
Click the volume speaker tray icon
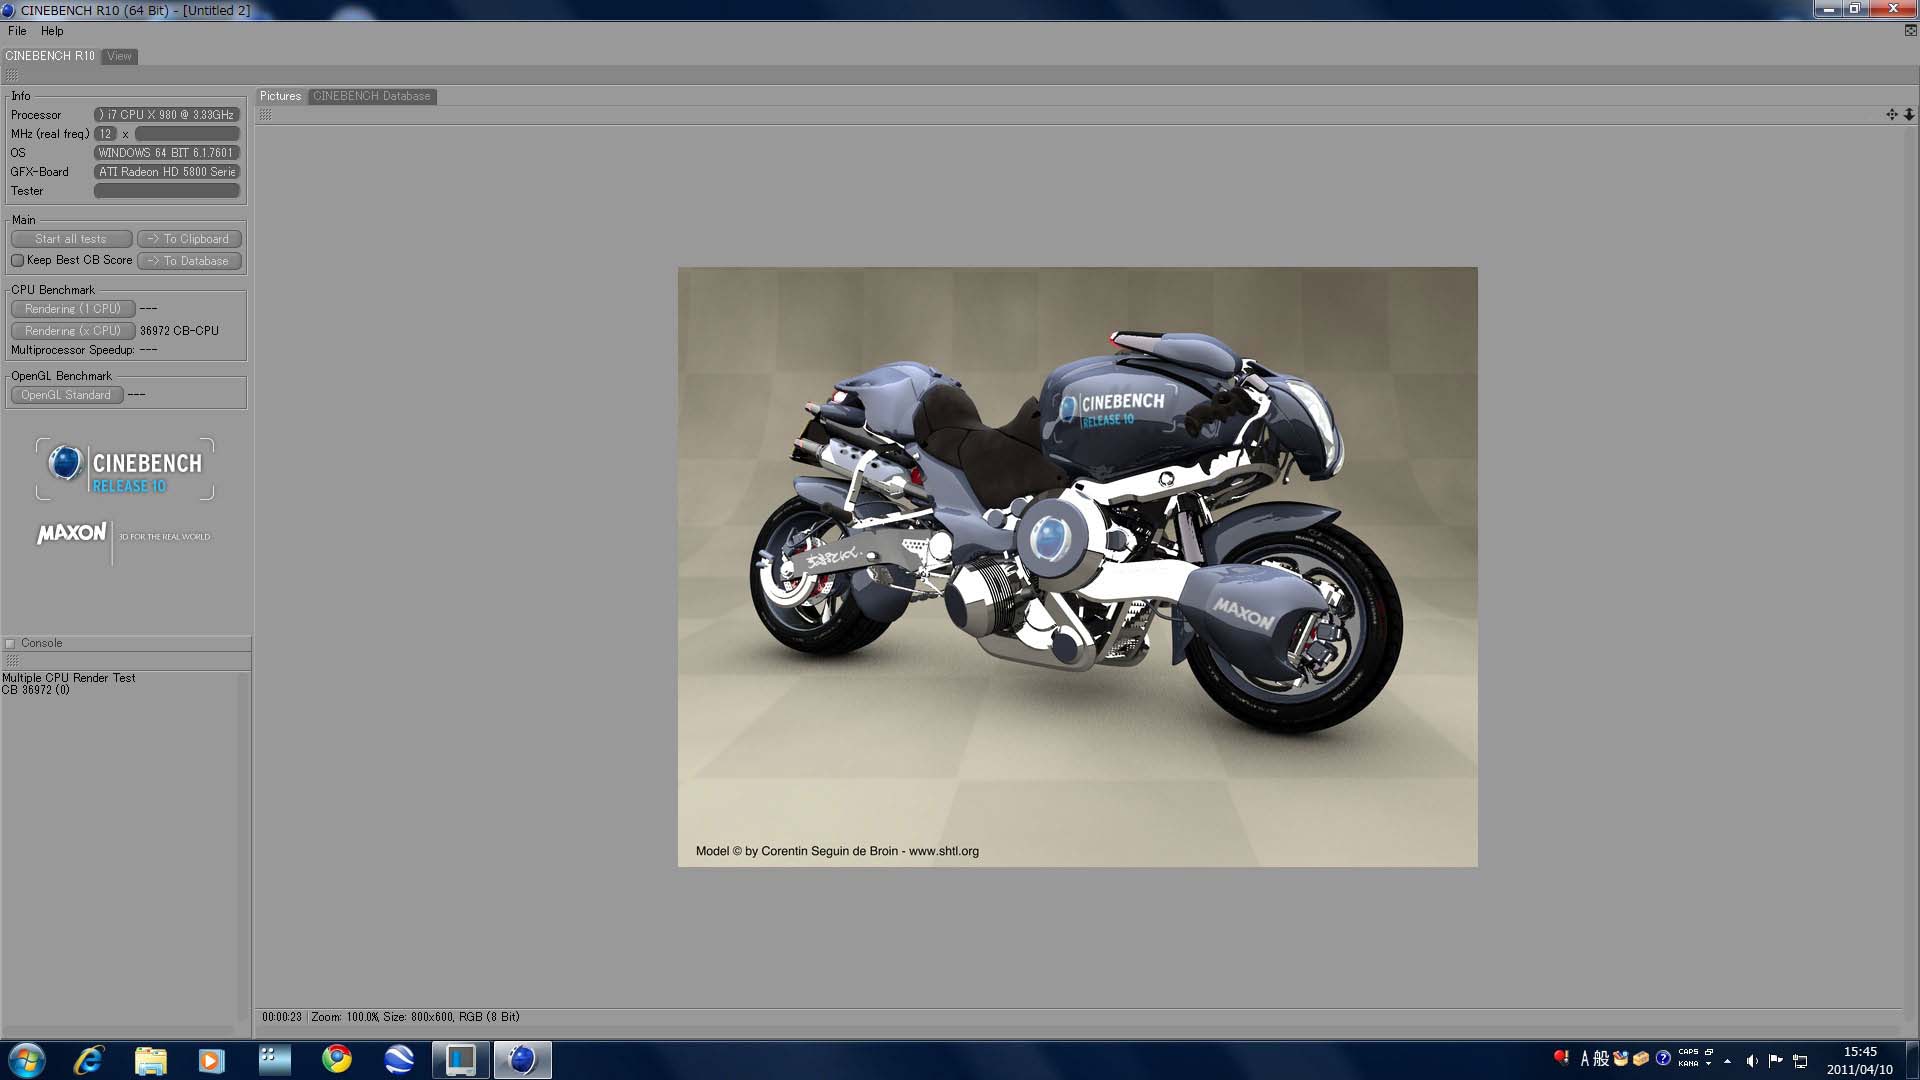(1751, 1061)
